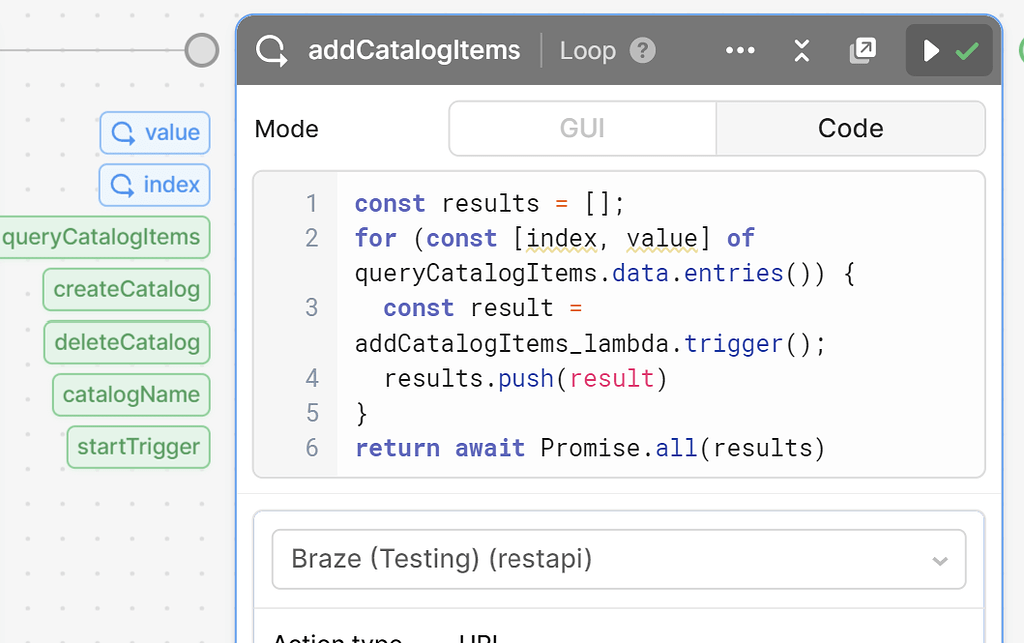Click the createCatalog block

point(126,289)
